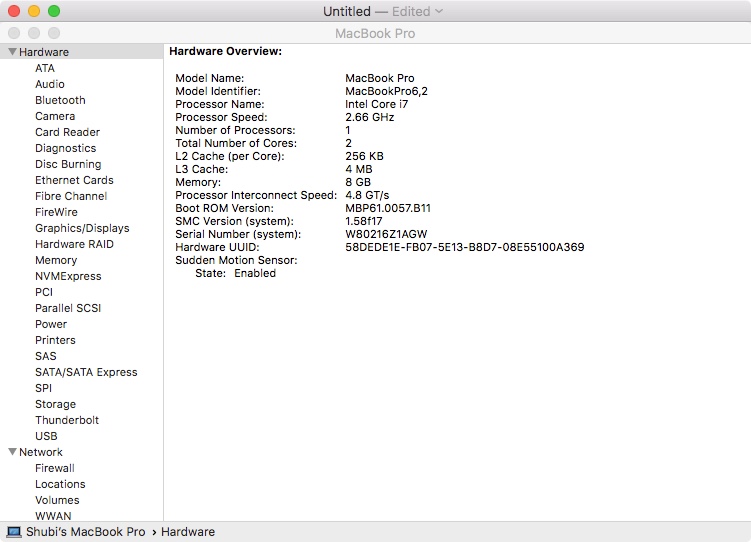
Task: Click Hardware segment in path bar
Action: pyautogui.click(x=188, y=532)
